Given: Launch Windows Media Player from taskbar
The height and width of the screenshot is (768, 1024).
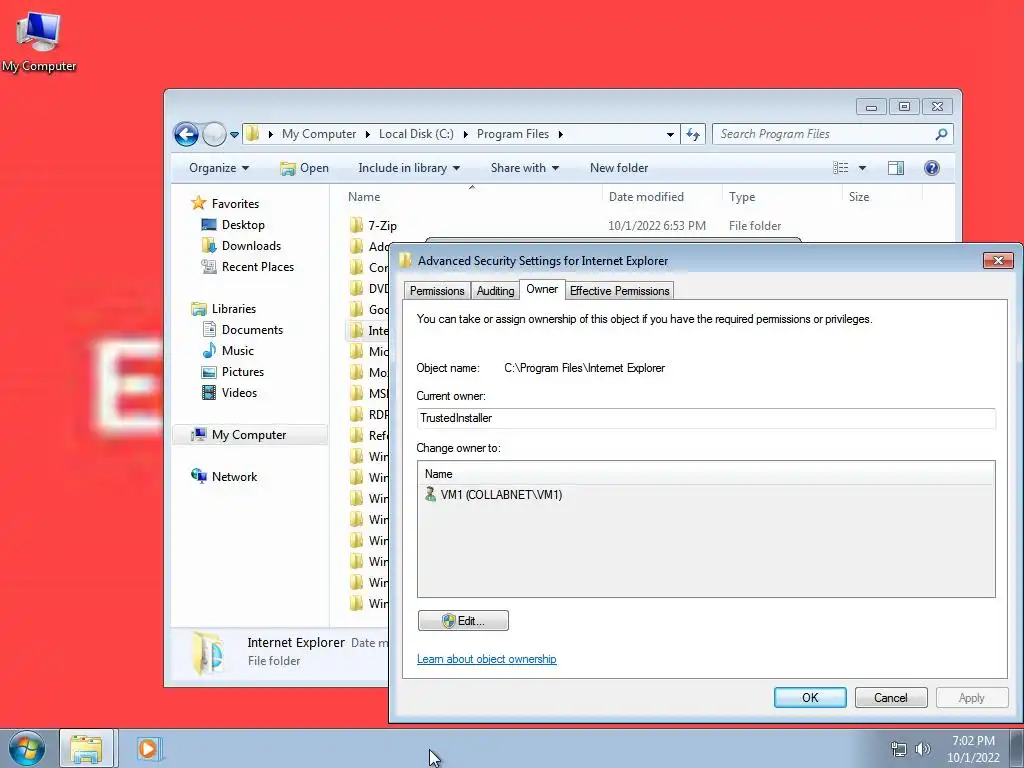Looking at the screenshot, I should [x=148, y=748].
